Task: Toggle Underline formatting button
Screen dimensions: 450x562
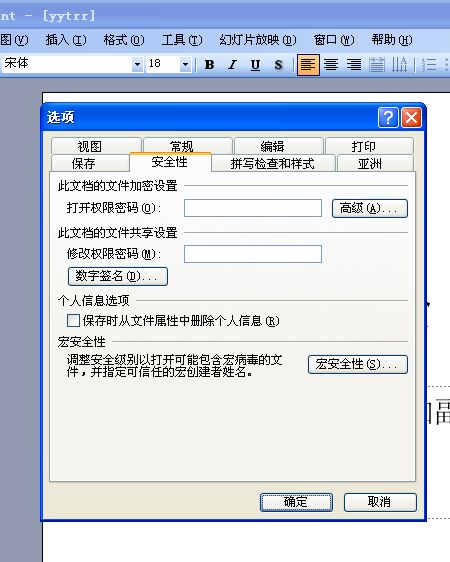Action: coord(255,65)
